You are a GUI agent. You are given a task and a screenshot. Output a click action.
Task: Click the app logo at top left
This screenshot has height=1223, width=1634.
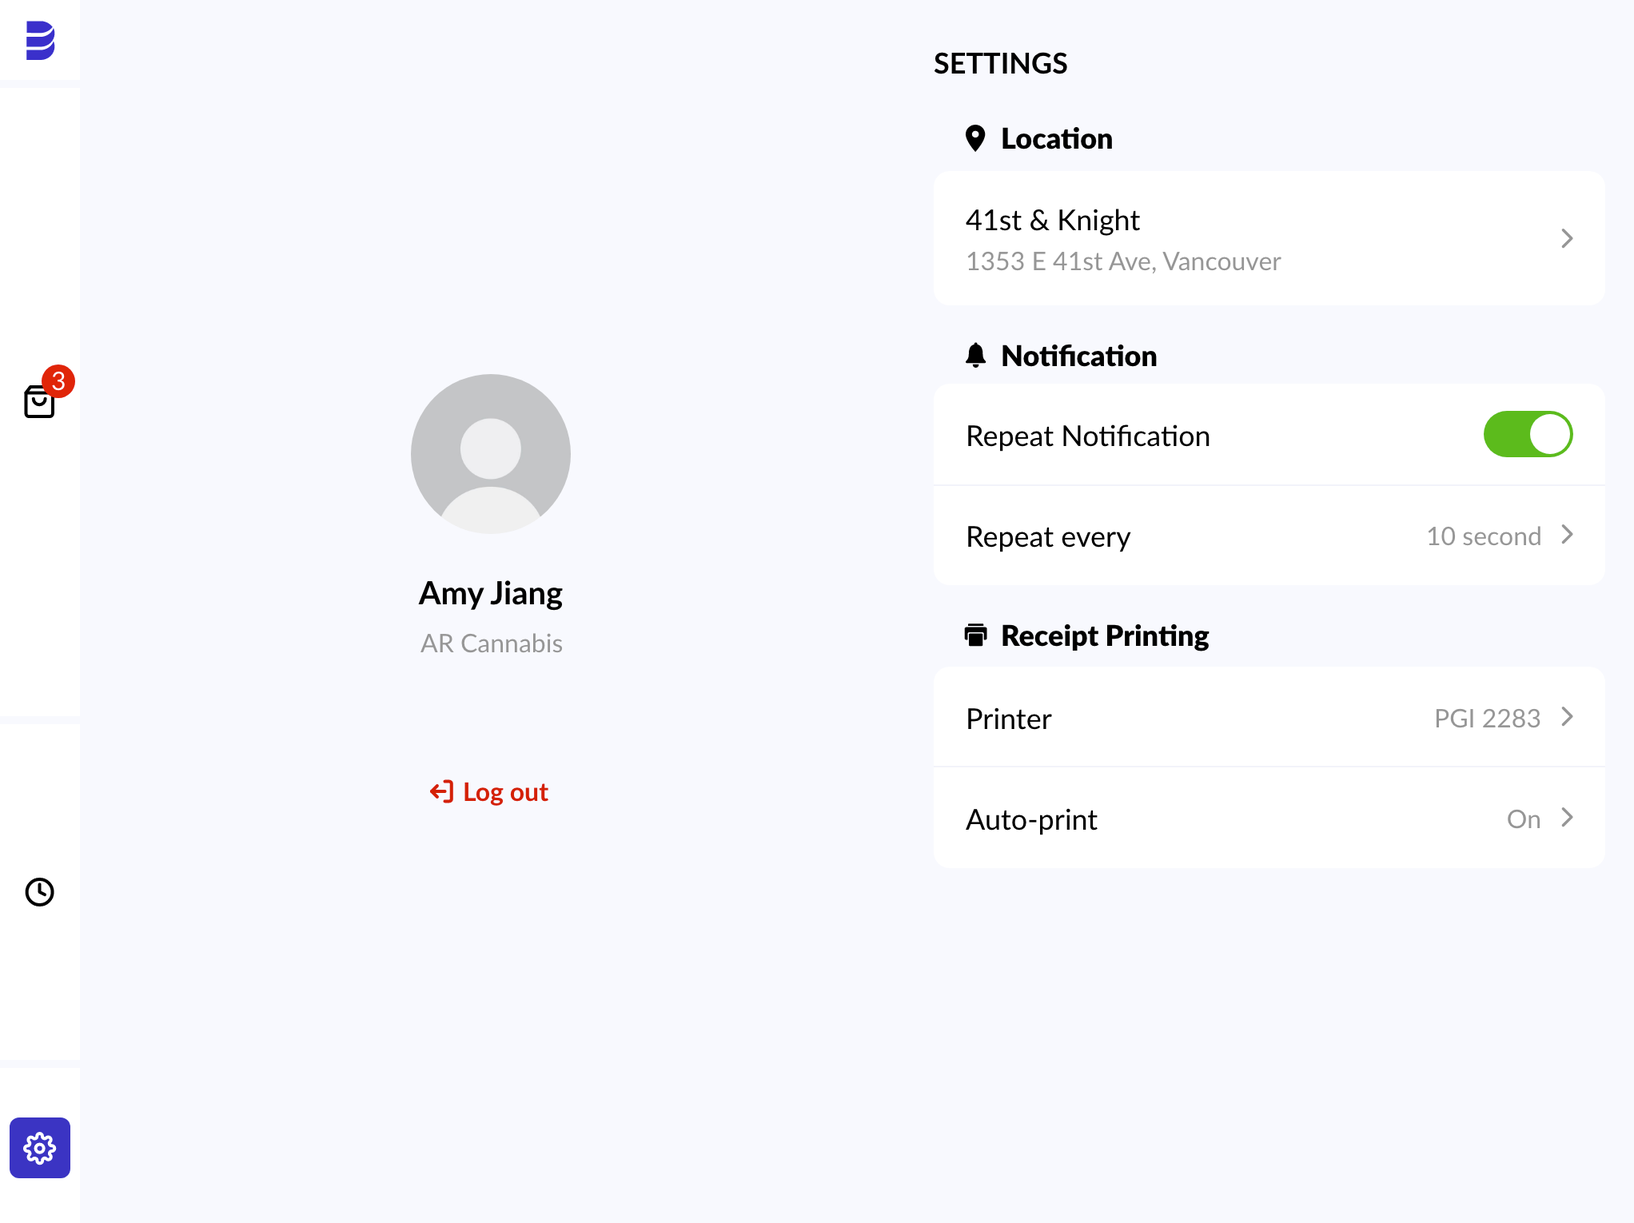pos(40,40)
